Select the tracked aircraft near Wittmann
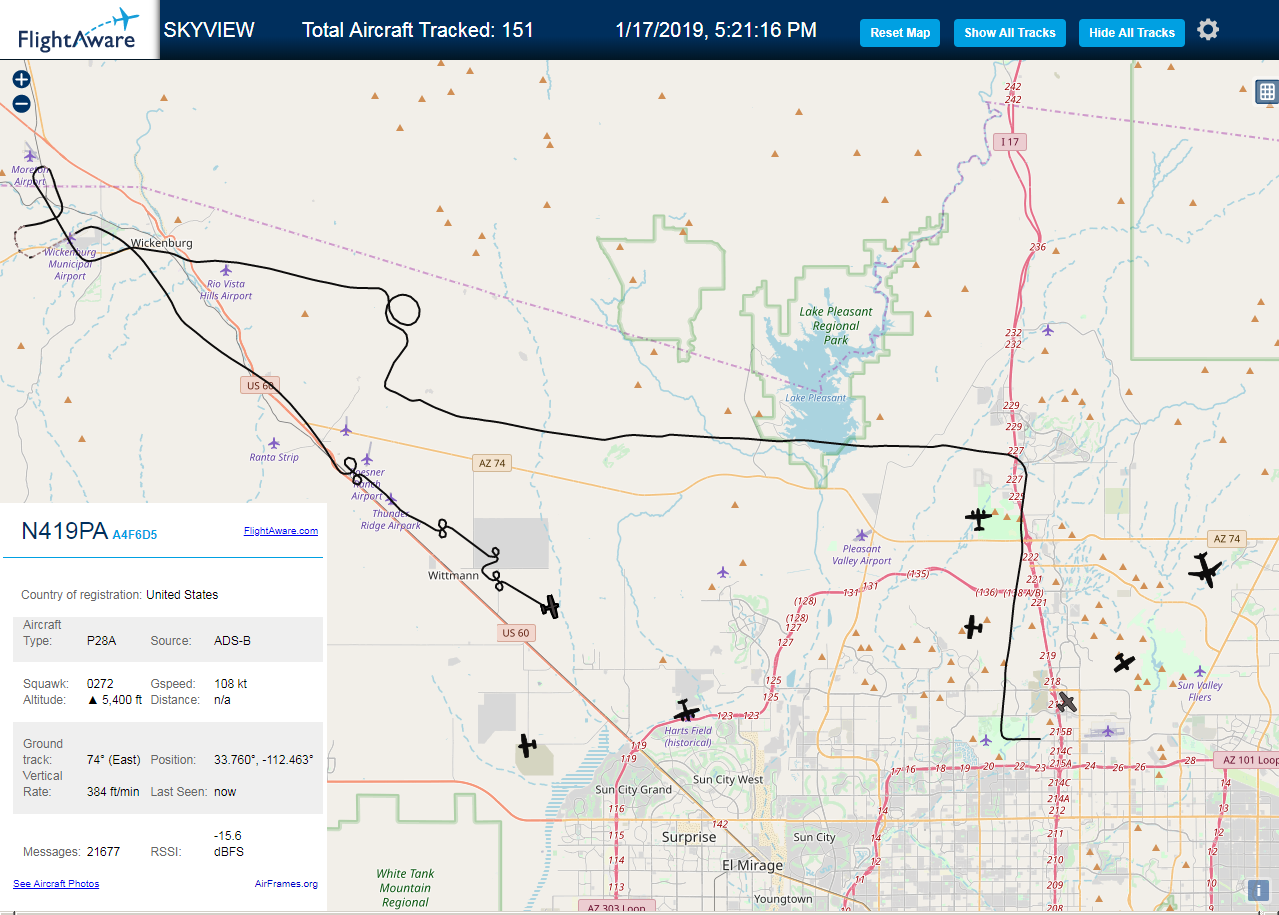This screenshot has height=915, width=1279. 549,606
